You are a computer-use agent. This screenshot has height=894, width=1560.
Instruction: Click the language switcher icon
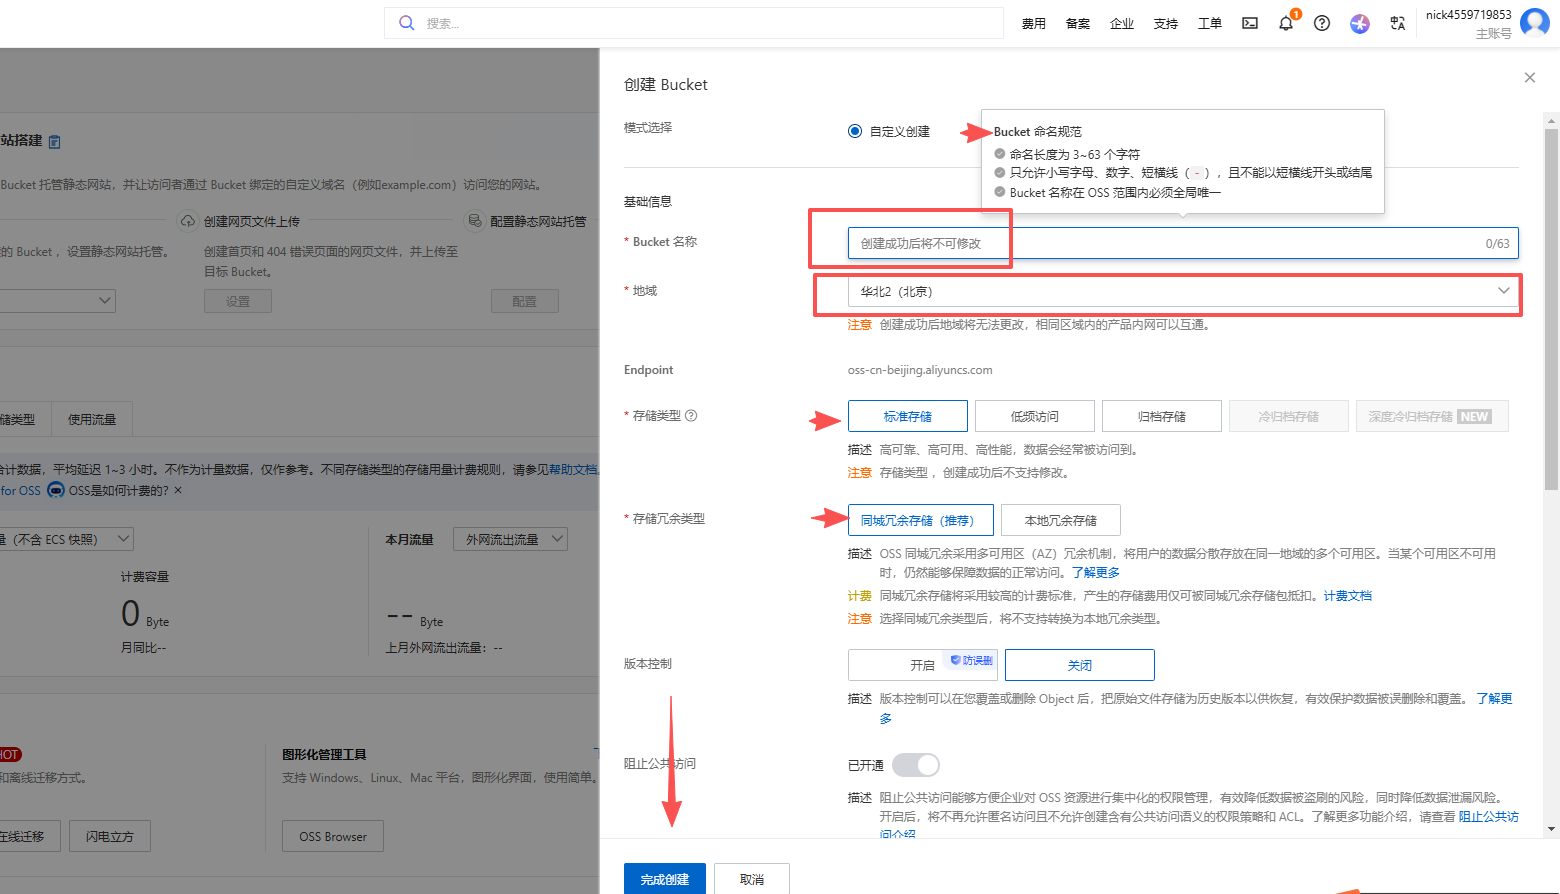click(1397, 23)
